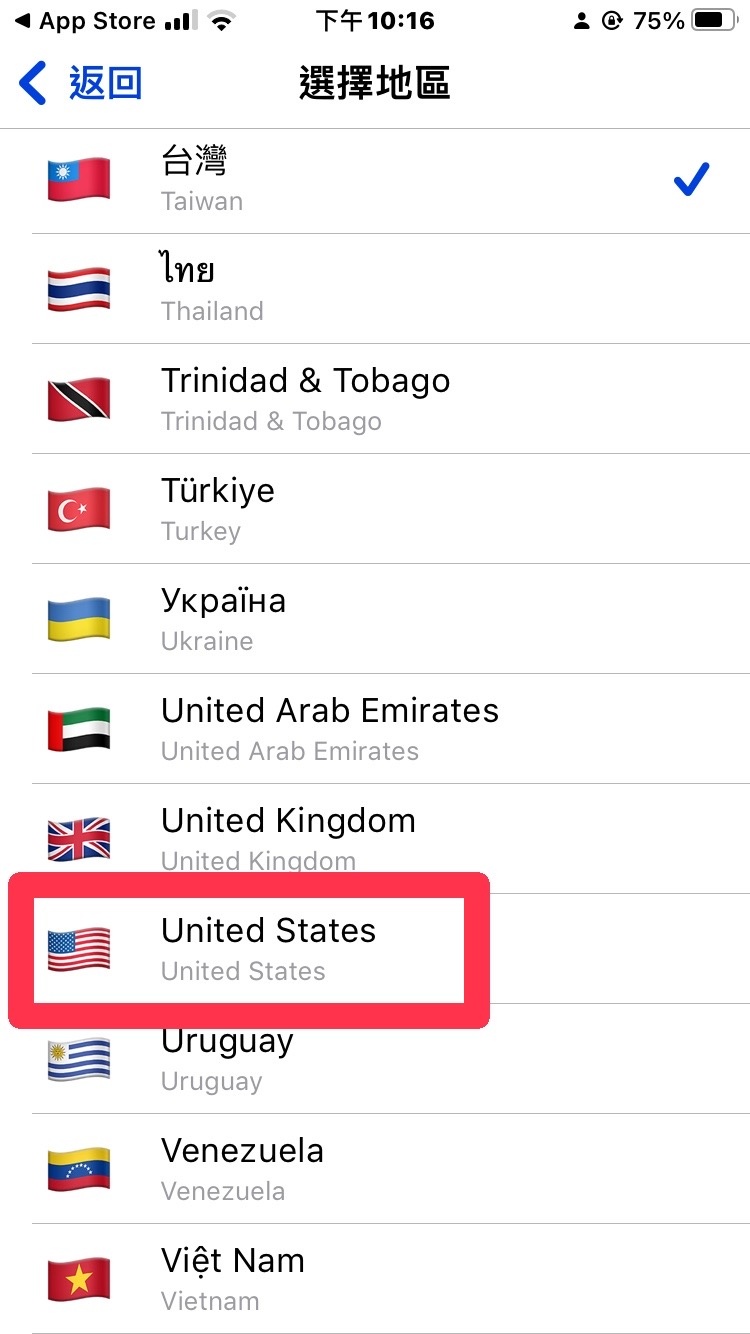Tap the 選擇地區 page title
Image resolution: width=750 pixels, height=1334 pixels.
(375, 83)
